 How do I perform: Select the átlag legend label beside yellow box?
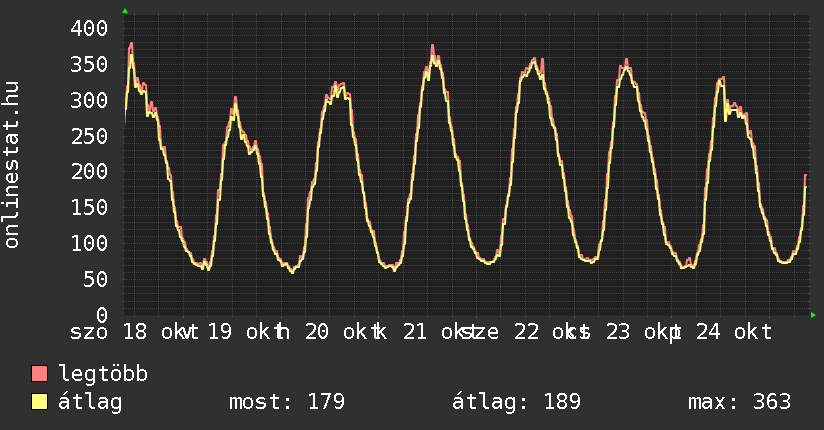pyautogui.click(x=90, y=402)
